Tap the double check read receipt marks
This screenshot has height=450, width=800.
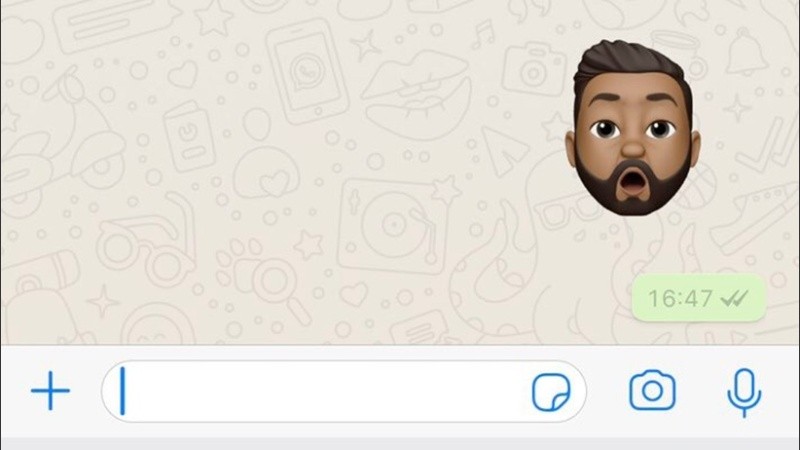point(734,298)
